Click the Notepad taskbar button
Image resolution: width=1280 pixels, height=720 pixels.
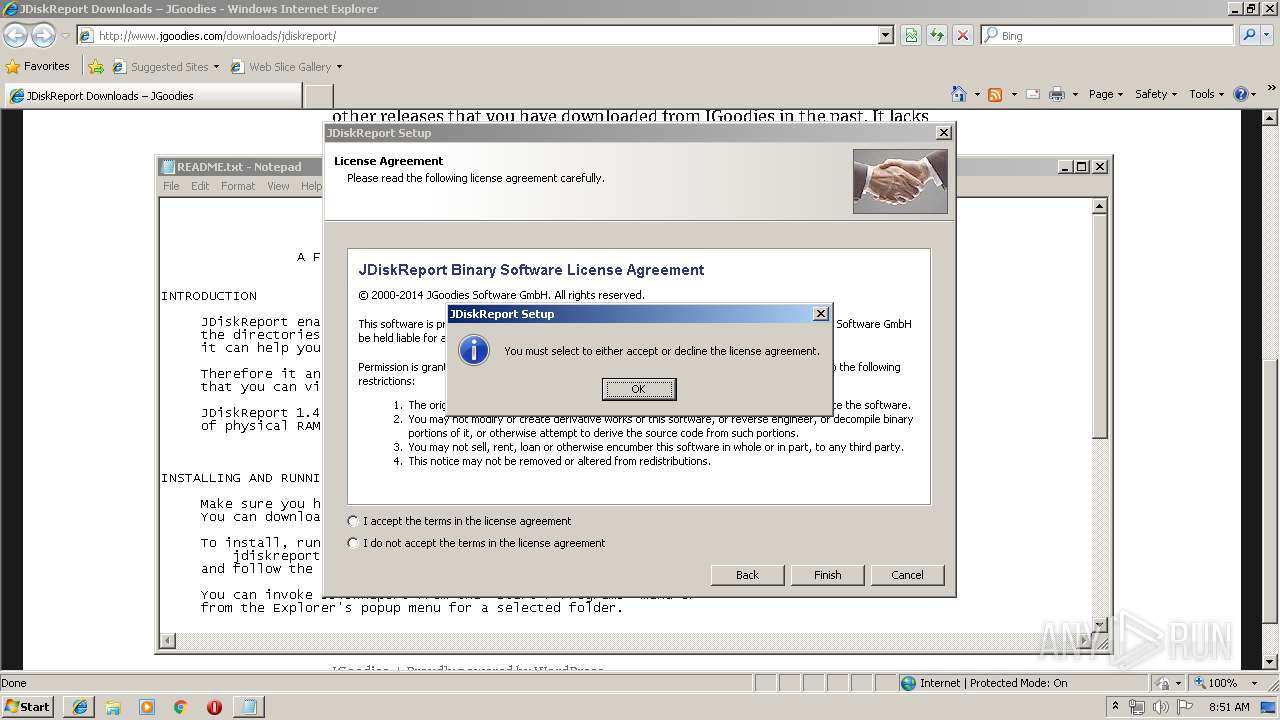(248, 707)
